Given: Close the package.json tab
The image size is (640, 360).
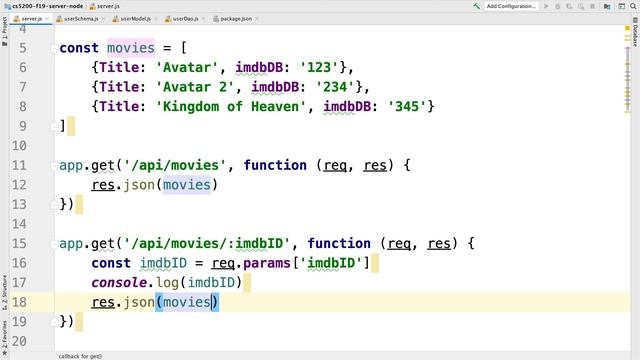Looking at the screenshot, I should [256, 19].
